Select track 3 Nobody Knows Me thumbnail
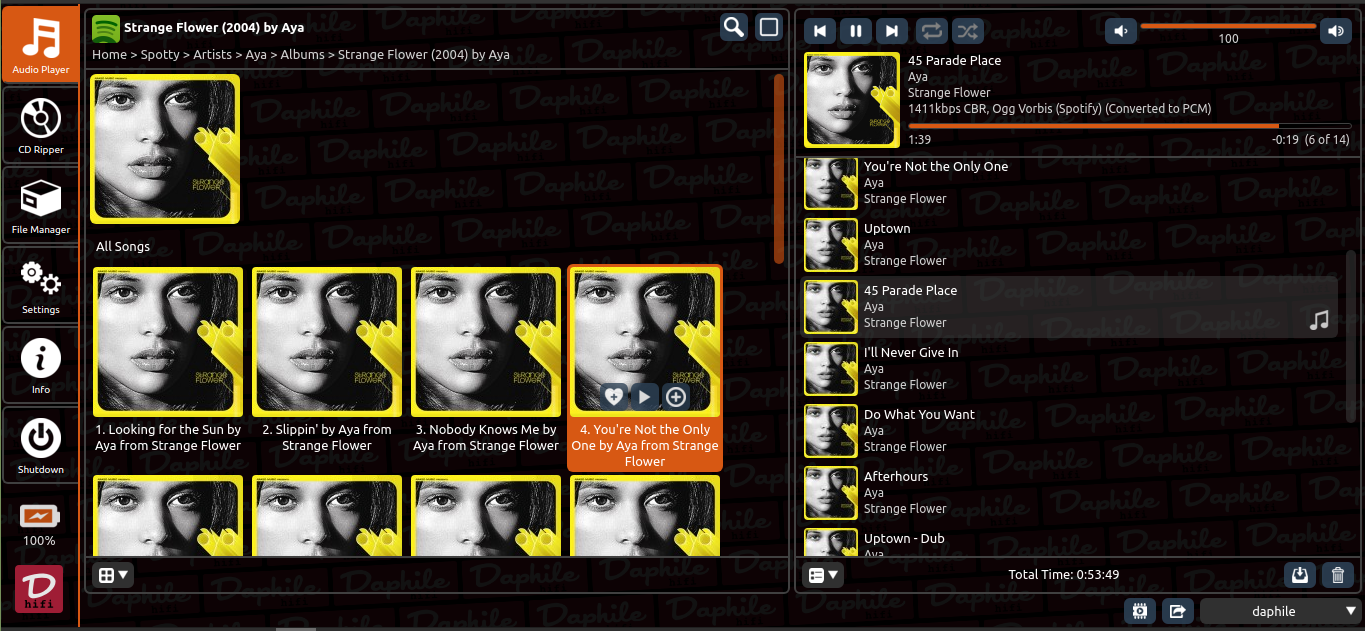Screen dimensions: 1365x631 (486, 342)
